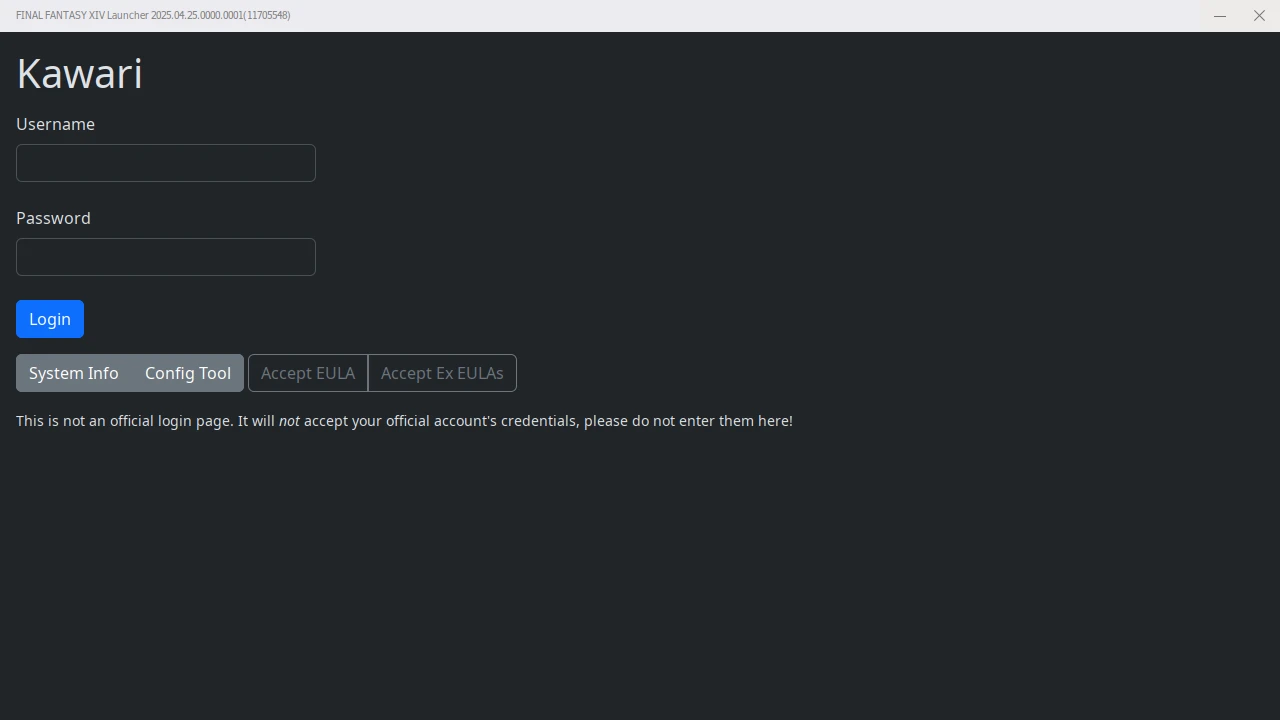The width and height of the screenshot is (1280, 720).
Task: Click the Accept Ex EULAs button
Action: (x=442, y=373)
